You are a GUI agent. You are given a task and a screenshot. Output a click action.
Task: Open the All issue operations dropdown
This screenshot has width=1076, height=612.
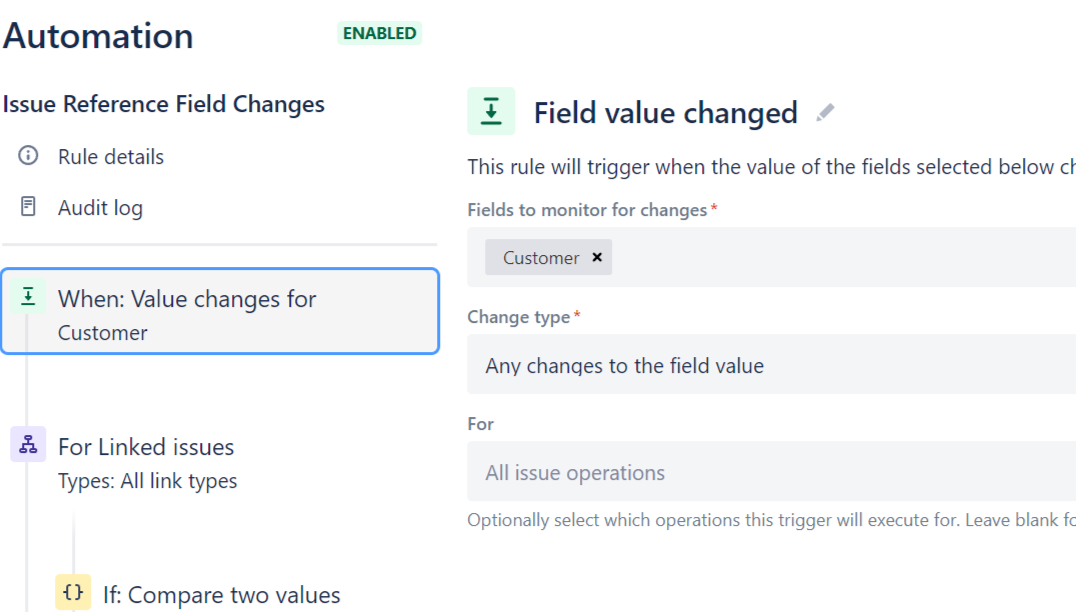pyautogui.click(x=770, y=472)
